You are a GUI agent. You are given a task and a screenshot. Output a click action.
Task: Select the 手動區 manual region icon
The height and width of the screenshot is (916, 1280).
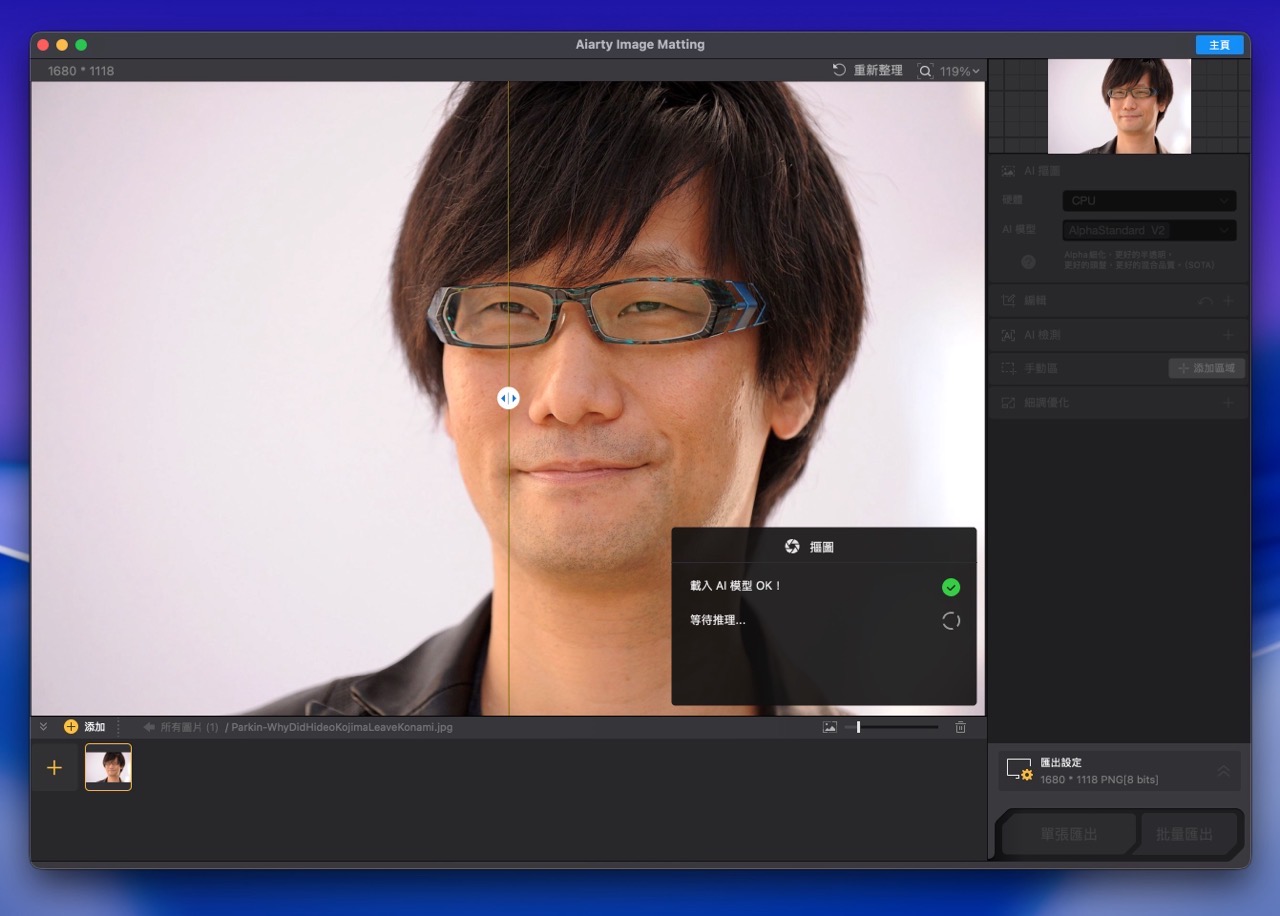pyautogui.click(x=1008, y=368)
